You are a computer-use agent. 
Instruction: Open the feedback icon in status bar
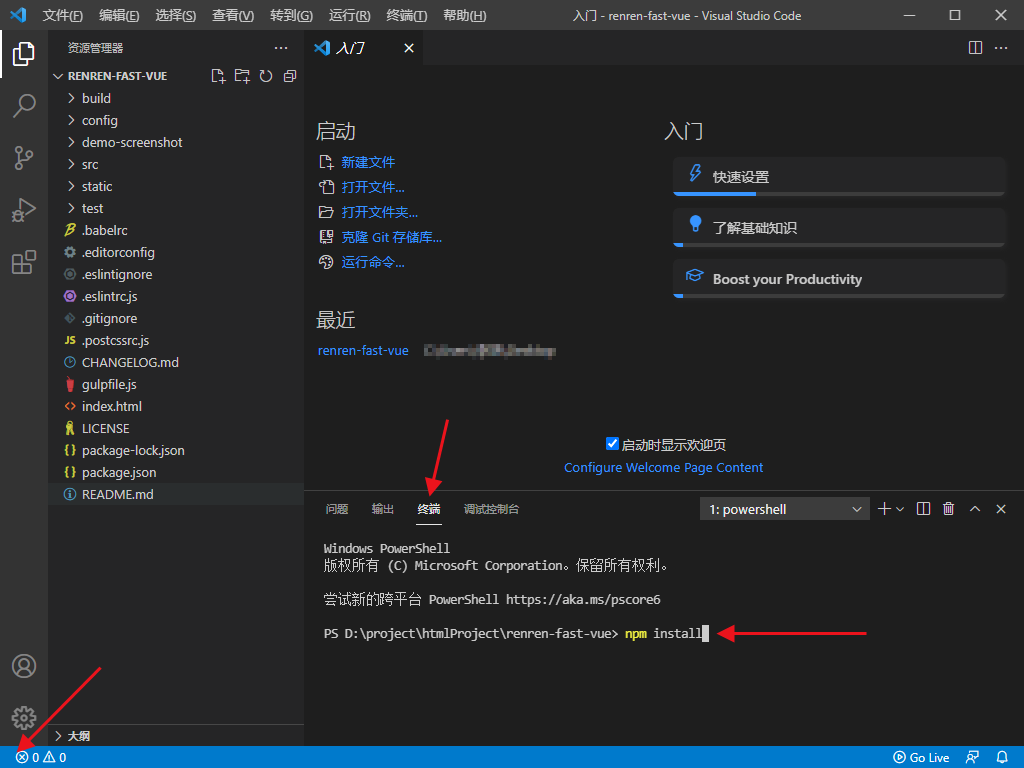972,758
